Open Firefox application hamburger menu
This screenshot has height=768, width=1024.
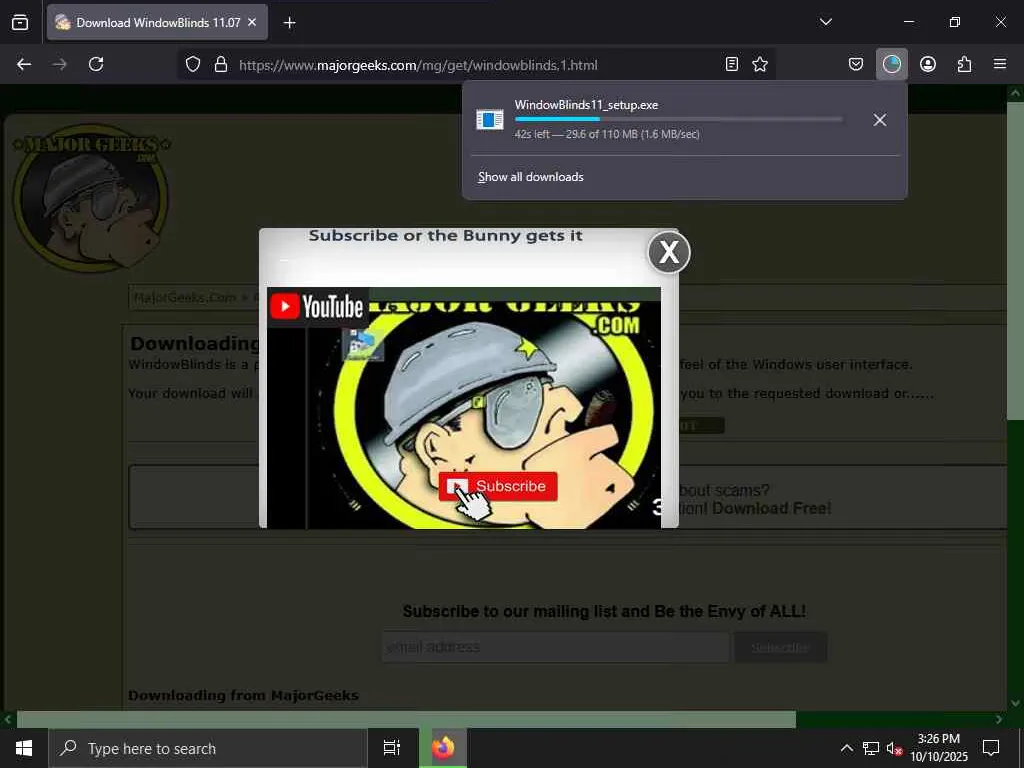1000,64
